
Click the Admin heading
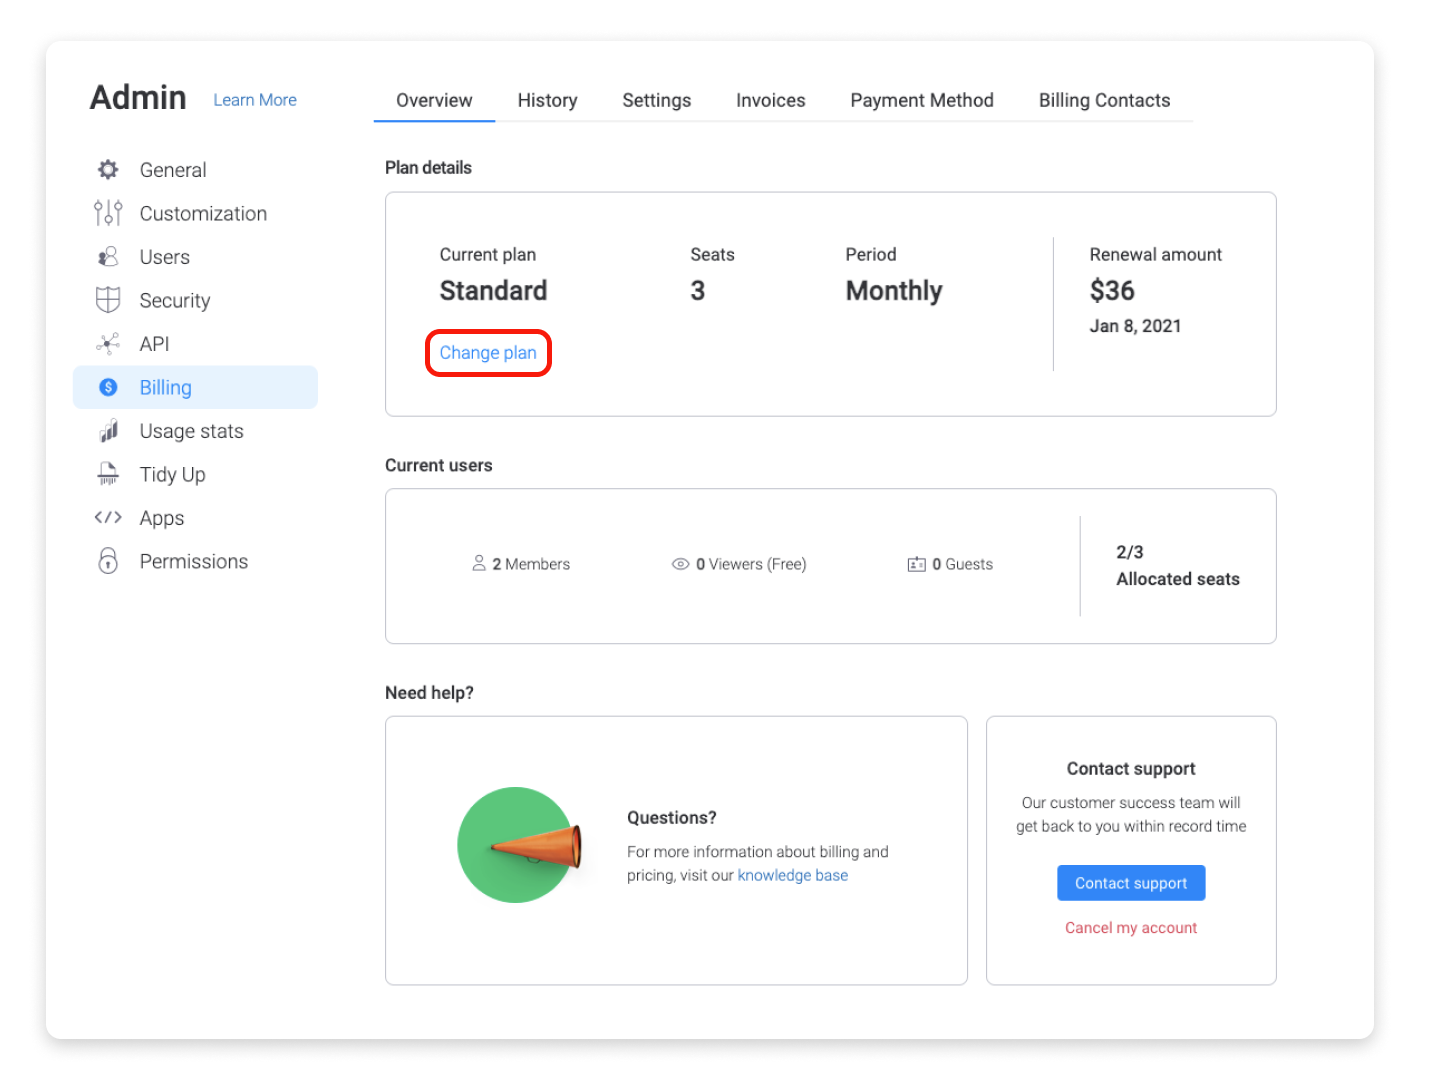click(x=138, y=98)
